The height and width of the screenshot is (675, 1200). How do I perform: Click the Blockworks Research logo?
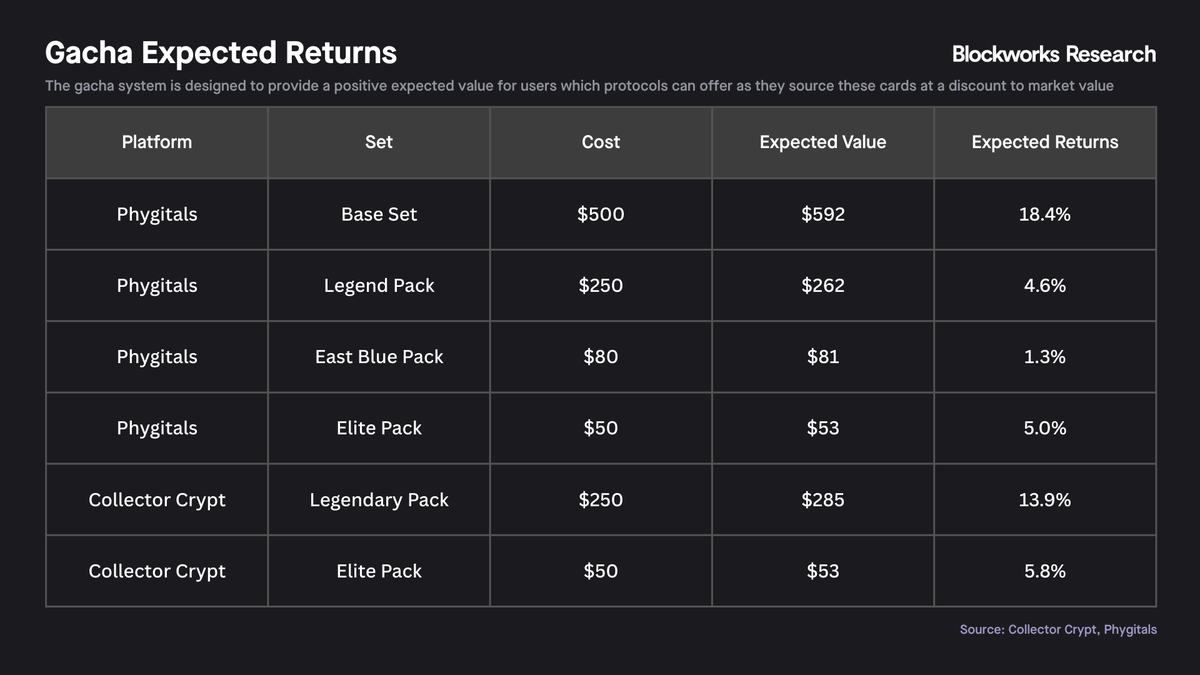1053,54
